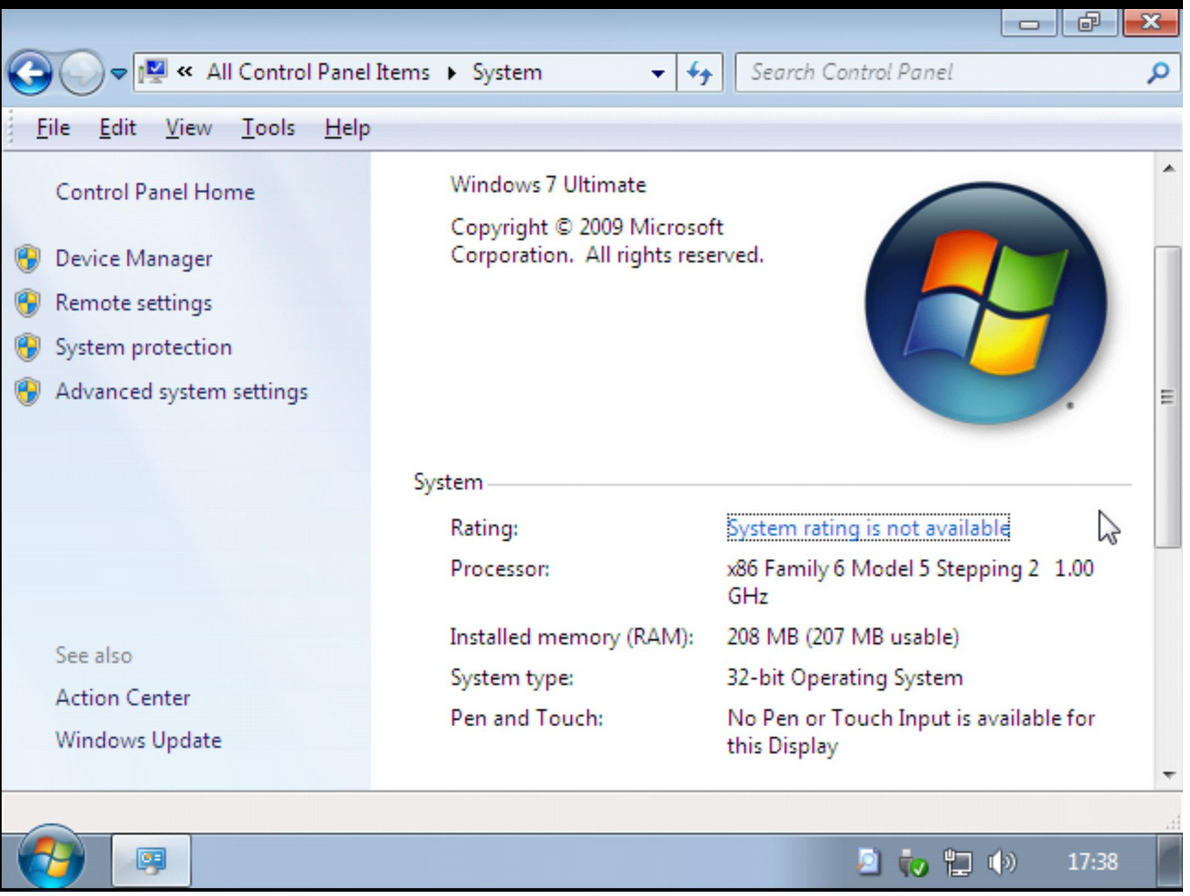Image resolution: width=1190 pixels, height=896 pixels.
Task: Click the 'x86 Family 6 Model 5' processor value
Action: point(911,582)
